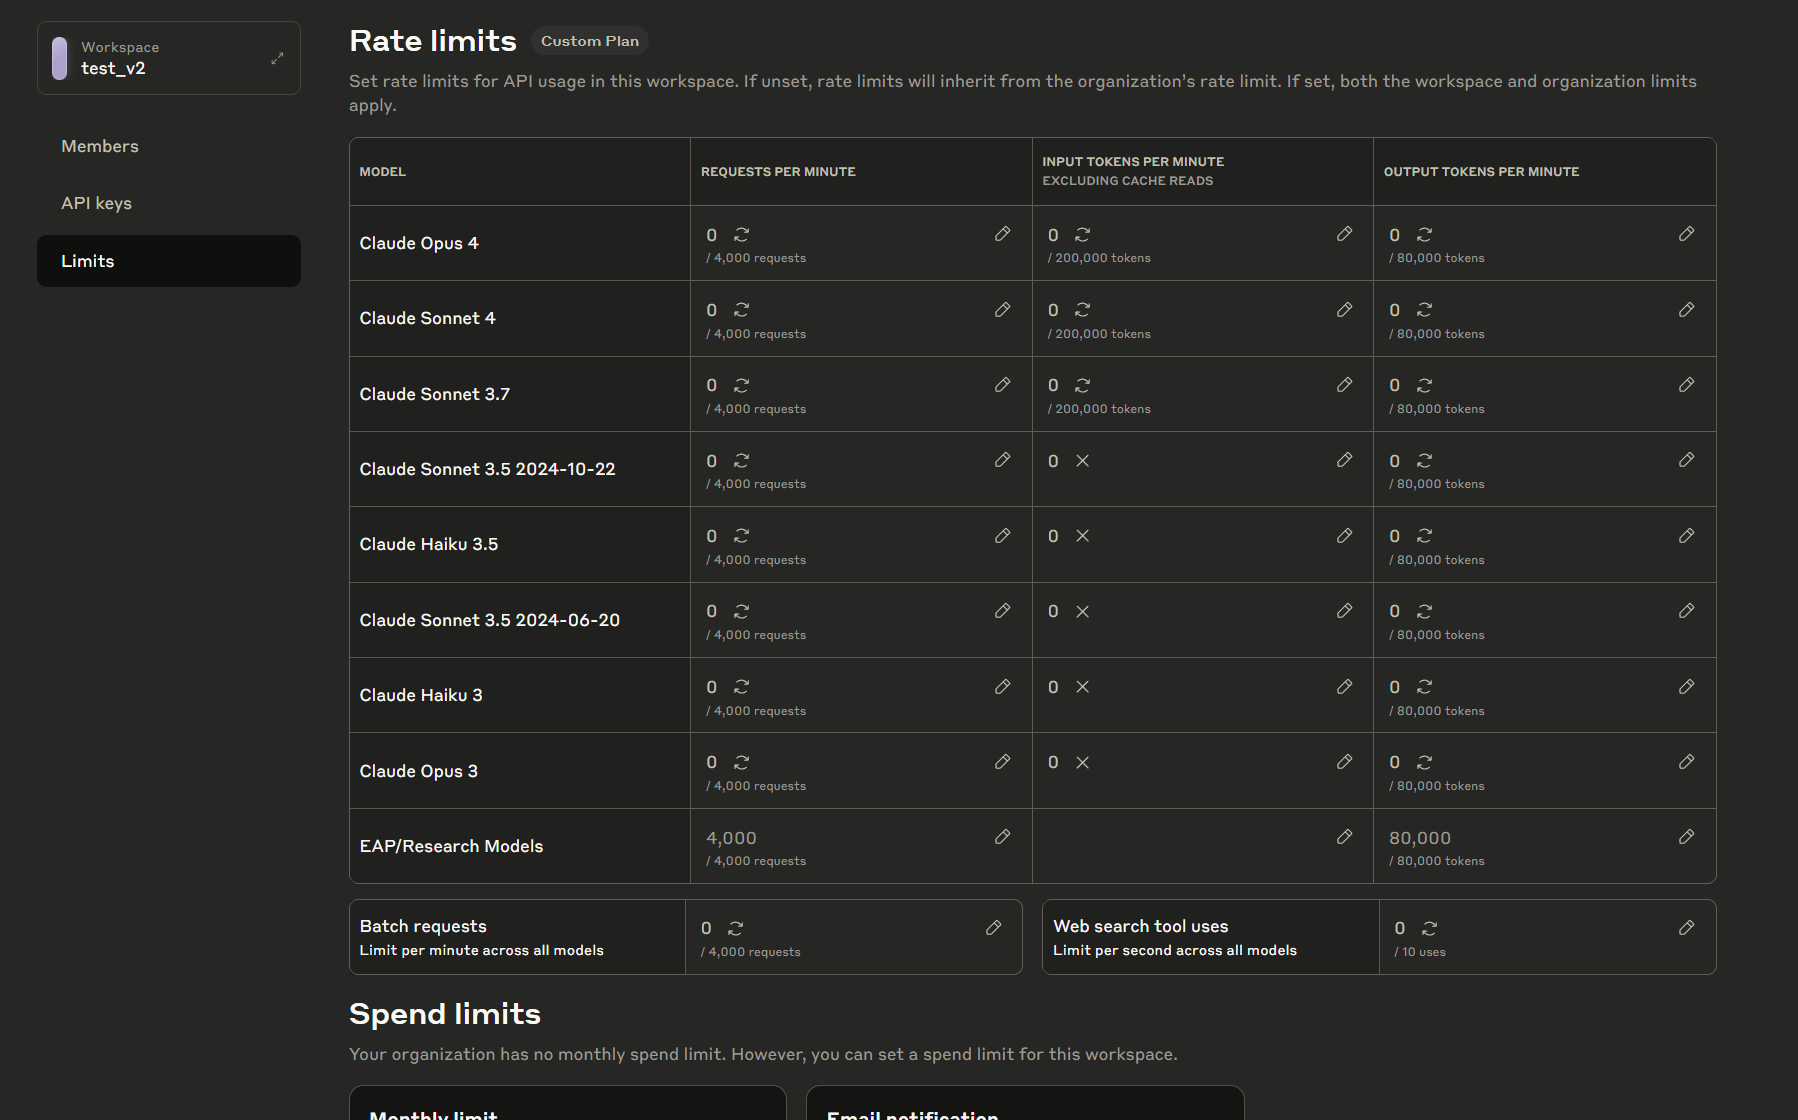
Task: Reset Claude Haiku 3 requests per minute
Action: tap(741, 687)
